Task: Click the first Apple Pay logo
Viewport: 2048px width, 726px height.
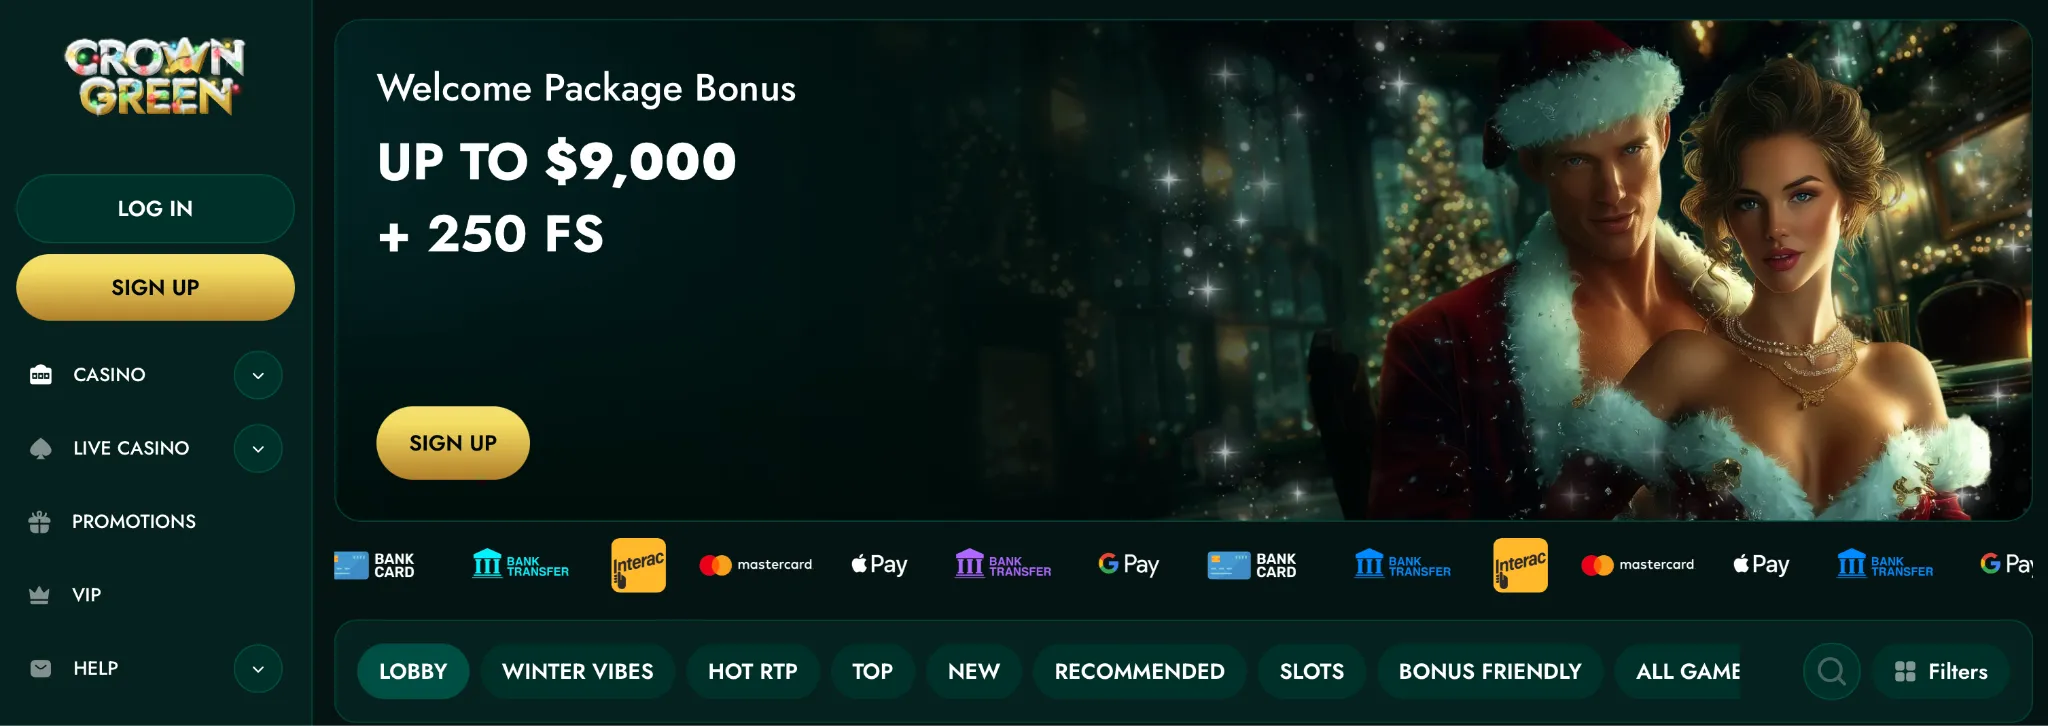Action: pyautogui.click(x=879, y=565)
